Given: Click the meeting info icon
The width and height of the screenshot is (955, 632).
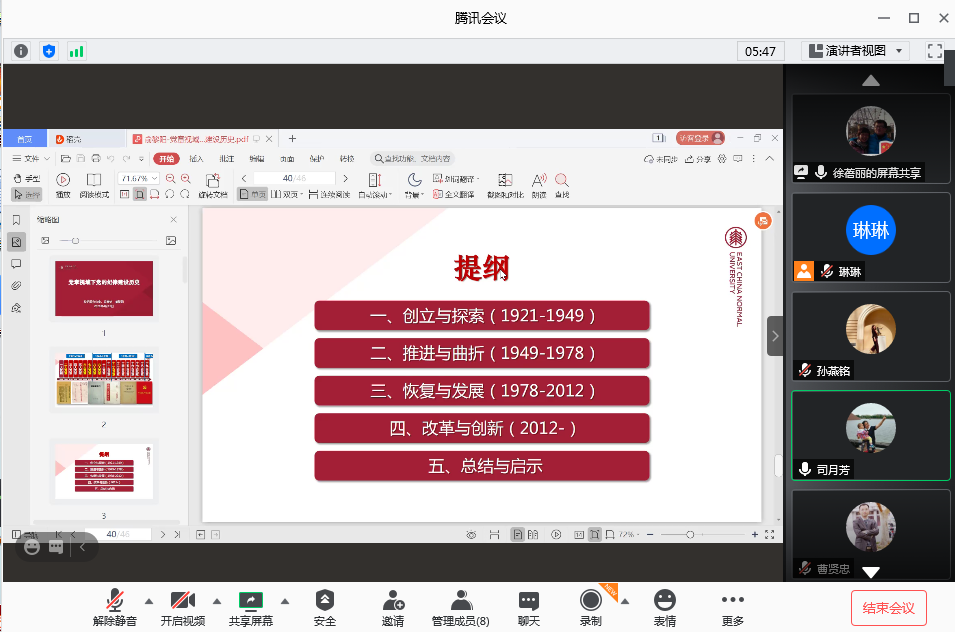Looking at the screenshot, I should 21,51.
